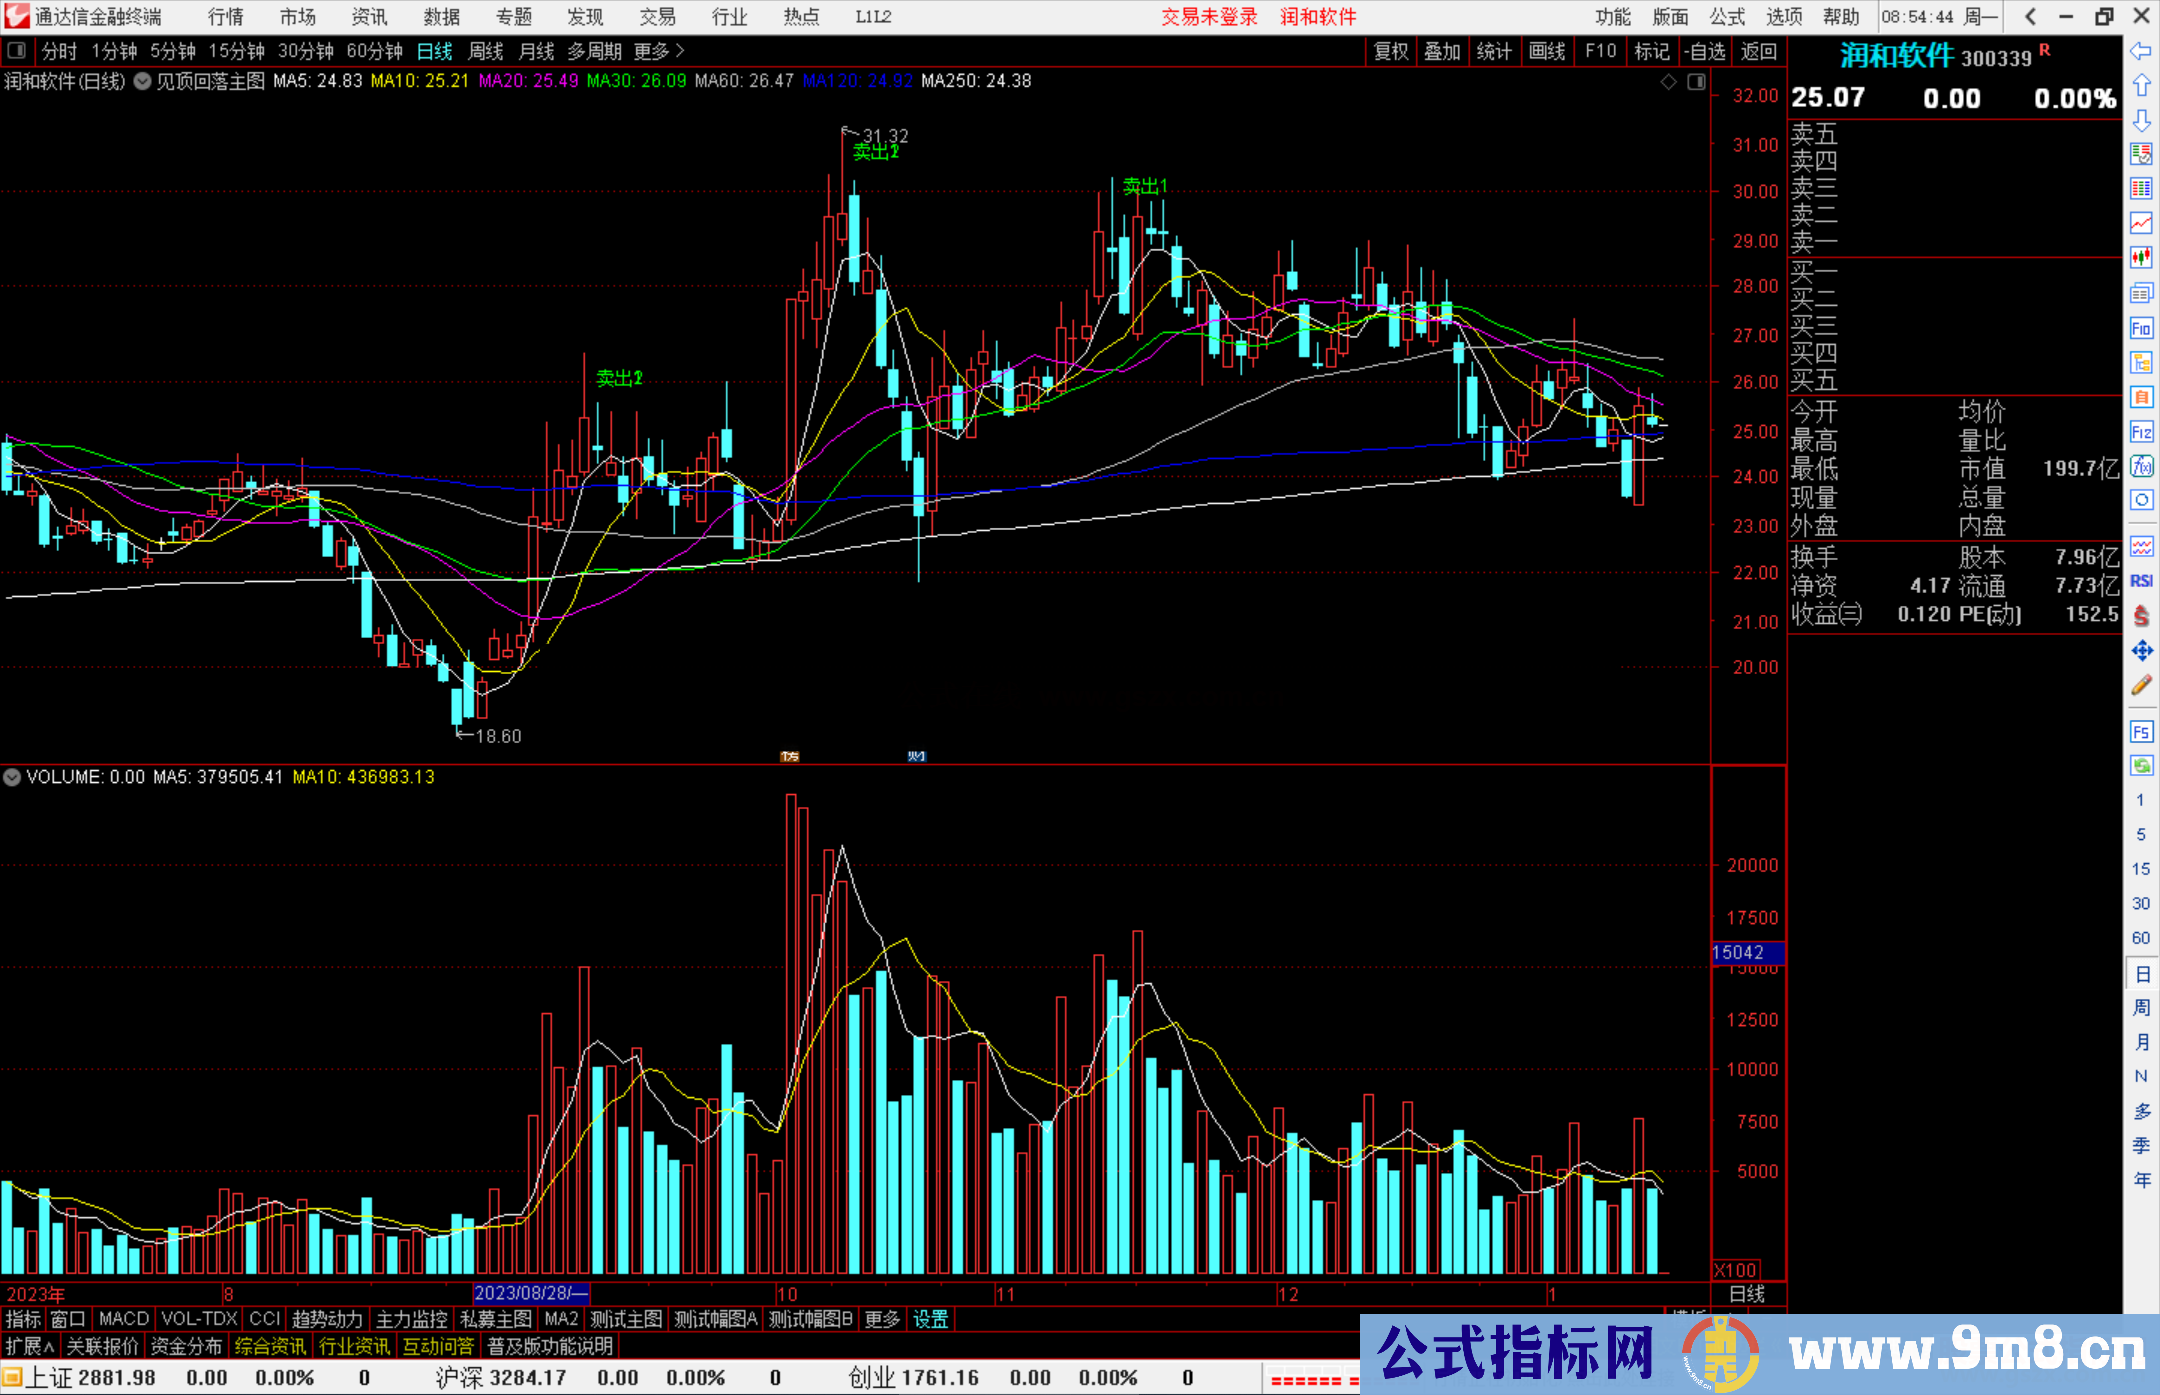
Task: Expand the 更多 periods dropdown
Action: [x=658, y=51]
